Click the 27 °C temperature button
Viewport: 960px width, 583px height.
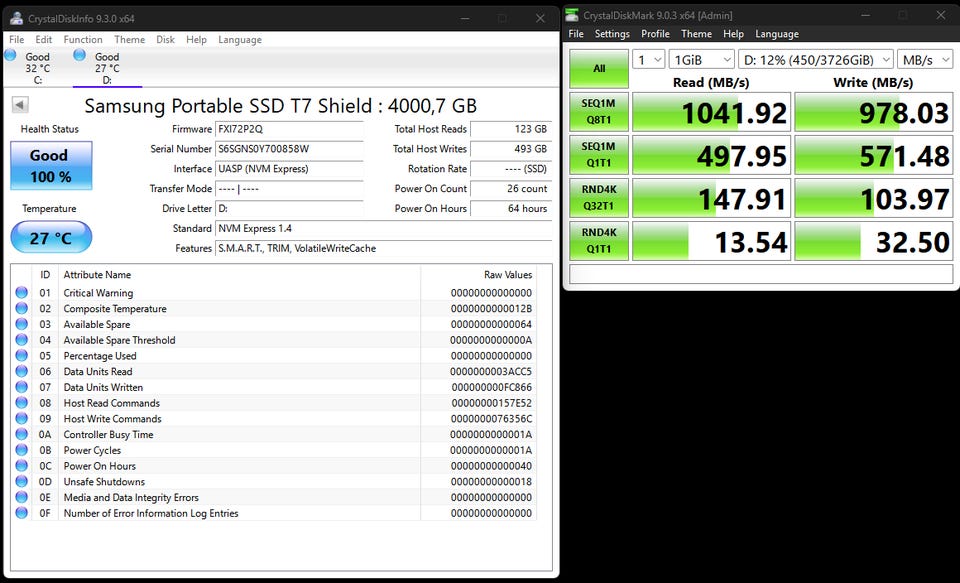(51, 237)
